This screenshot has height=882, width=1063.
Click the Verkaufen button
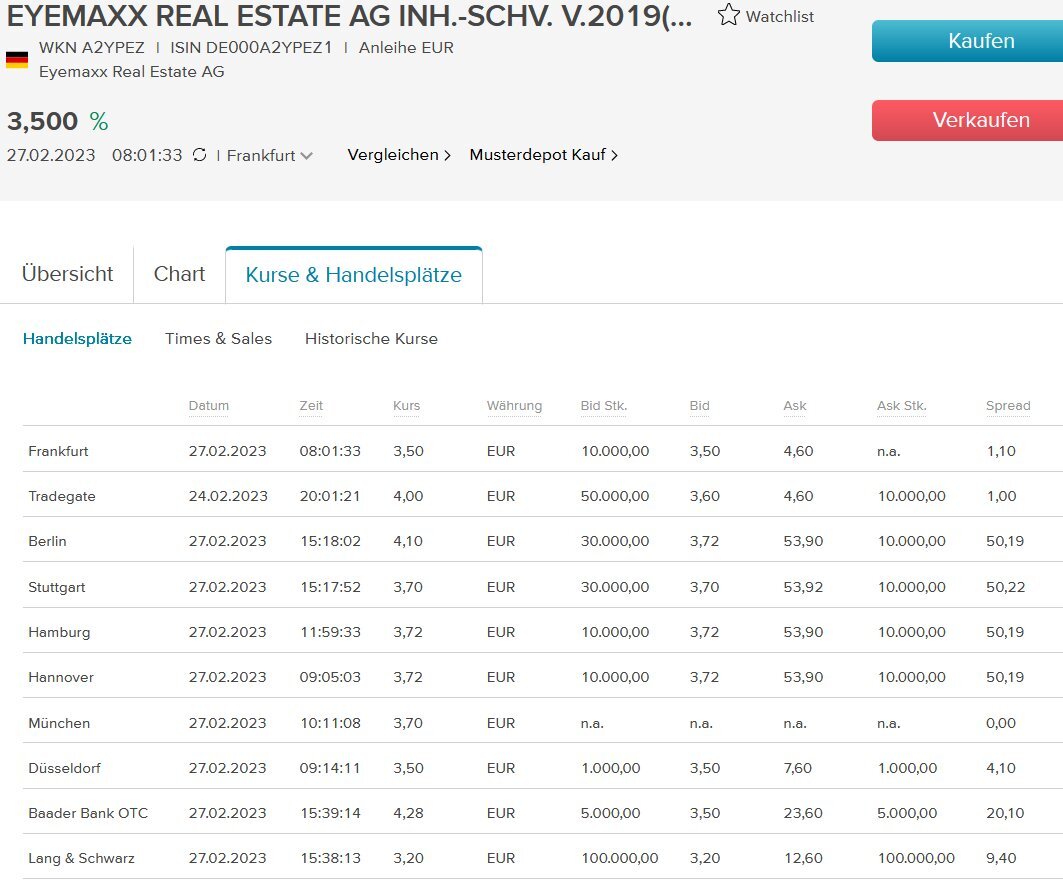(967, 120)
